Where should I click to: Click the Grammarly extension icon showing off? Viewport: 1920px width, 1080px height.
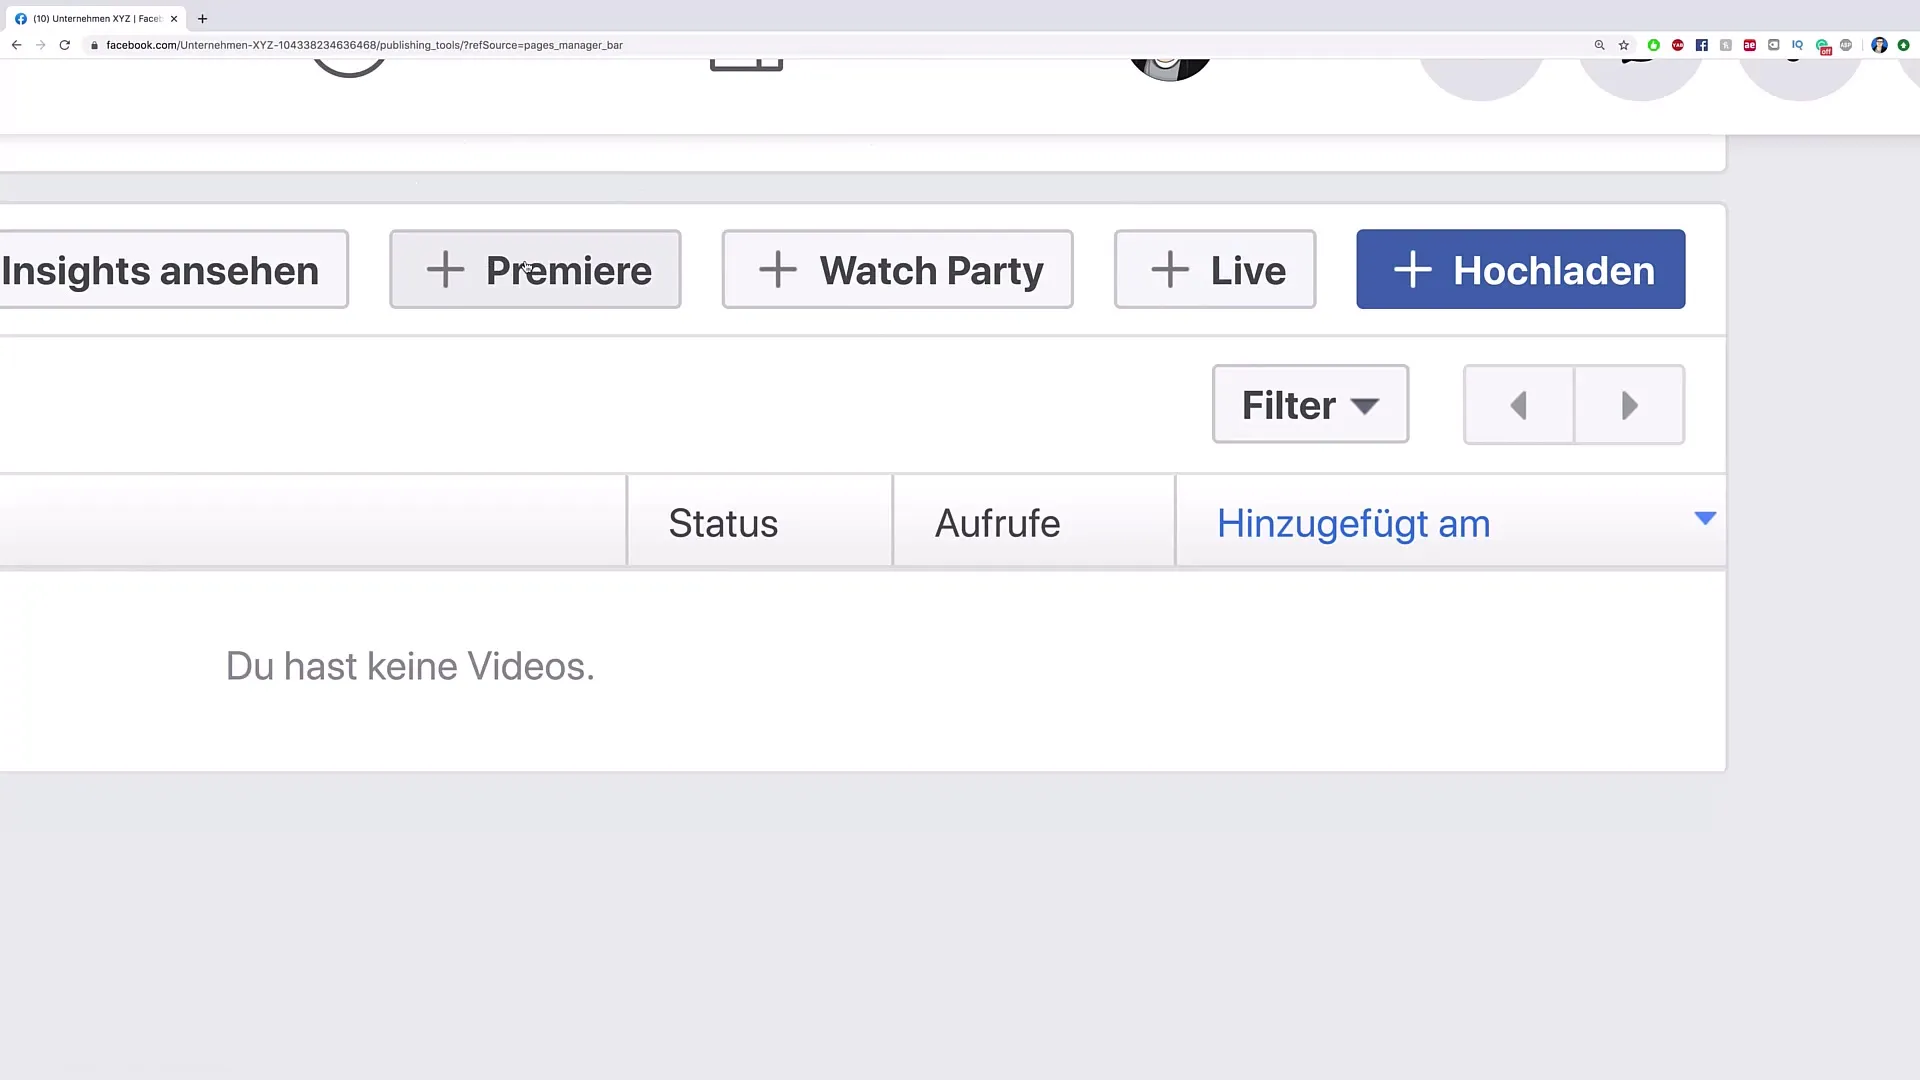[x=1823, y=46]
